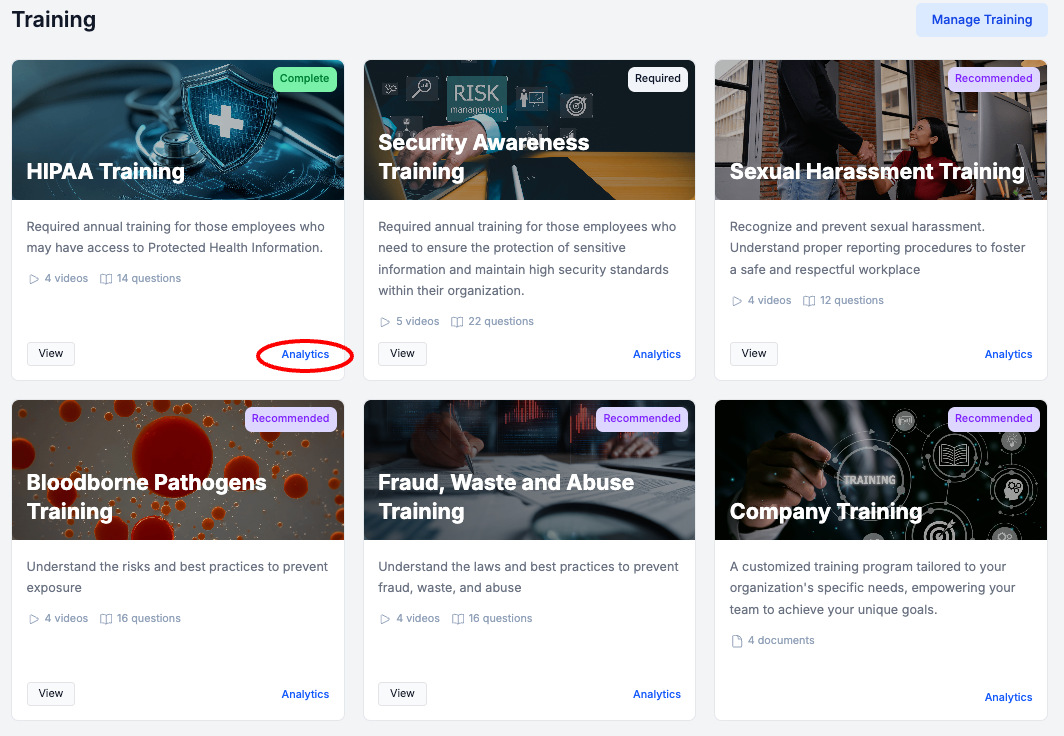Click the Bloodborne Pathogens description text

[x=177, y=577]
